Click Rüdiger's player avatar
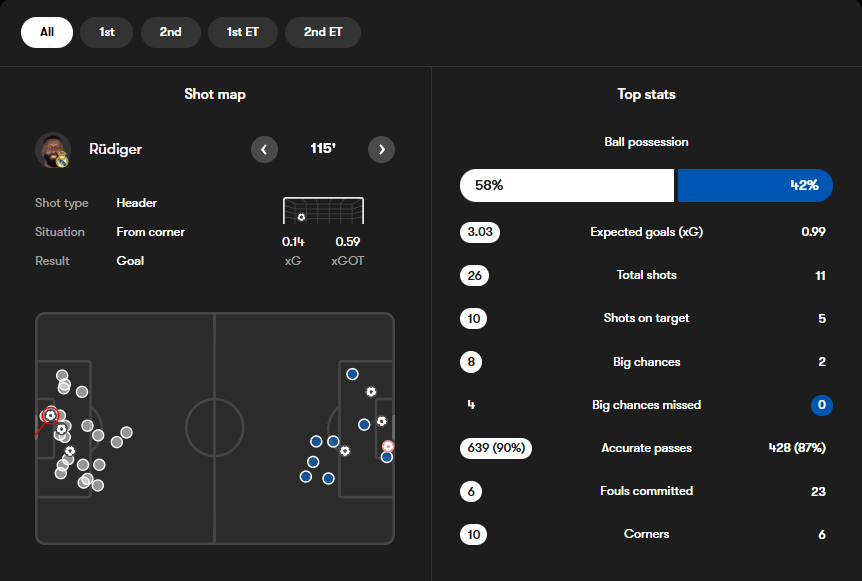This screenshot has width=862, height=581. 53,150
